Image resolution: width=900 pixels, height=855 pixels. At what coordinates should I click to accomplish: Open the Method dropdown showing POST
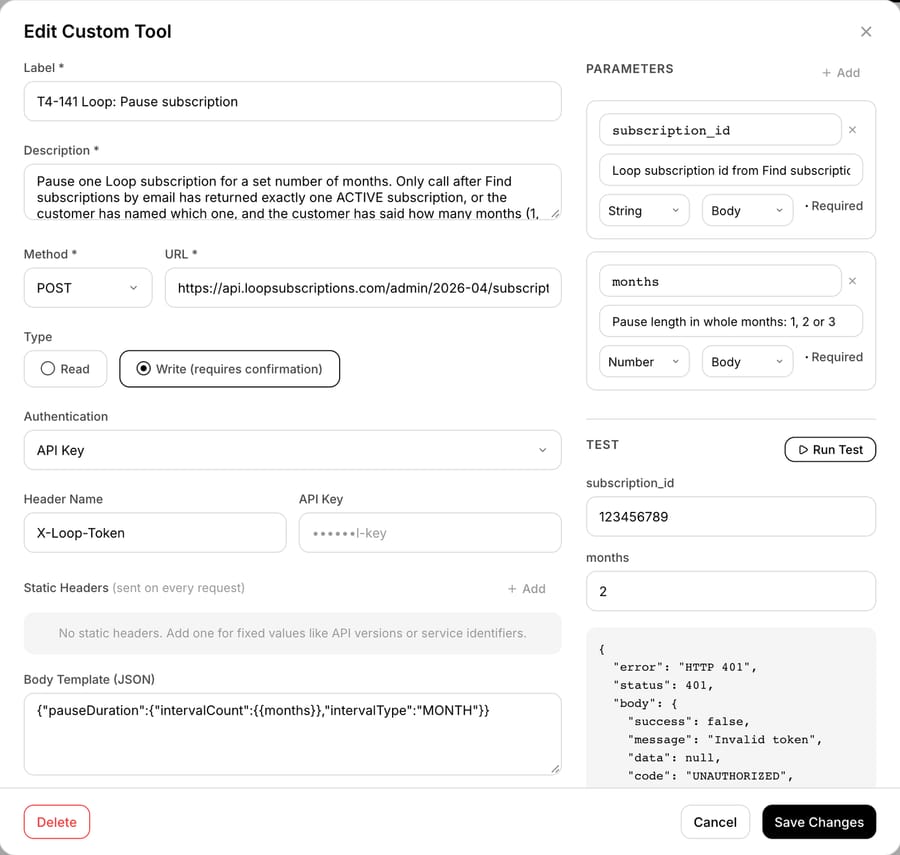click(88, 287)
